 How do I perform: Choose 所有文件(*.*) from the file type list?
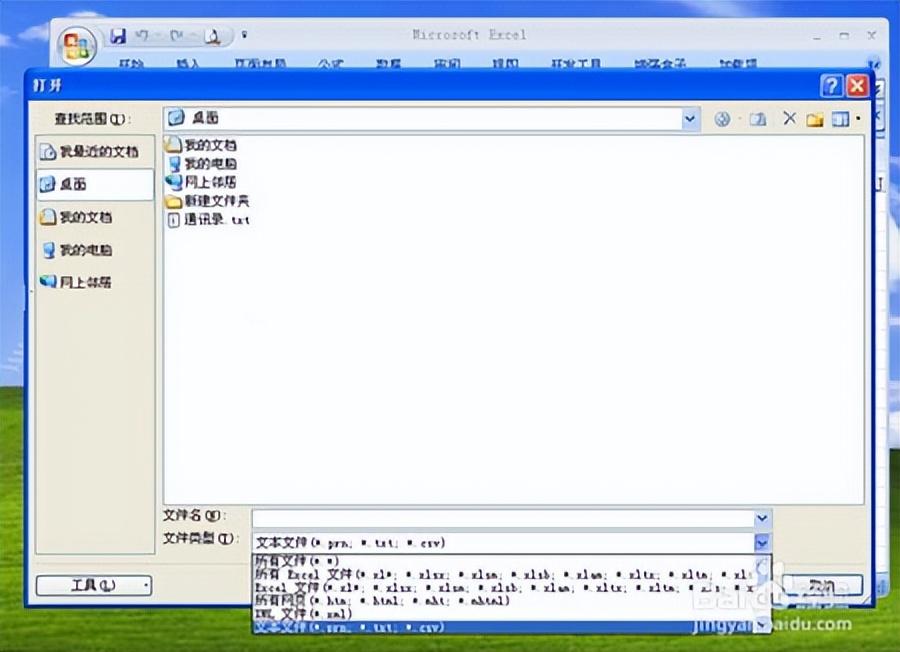503,561
